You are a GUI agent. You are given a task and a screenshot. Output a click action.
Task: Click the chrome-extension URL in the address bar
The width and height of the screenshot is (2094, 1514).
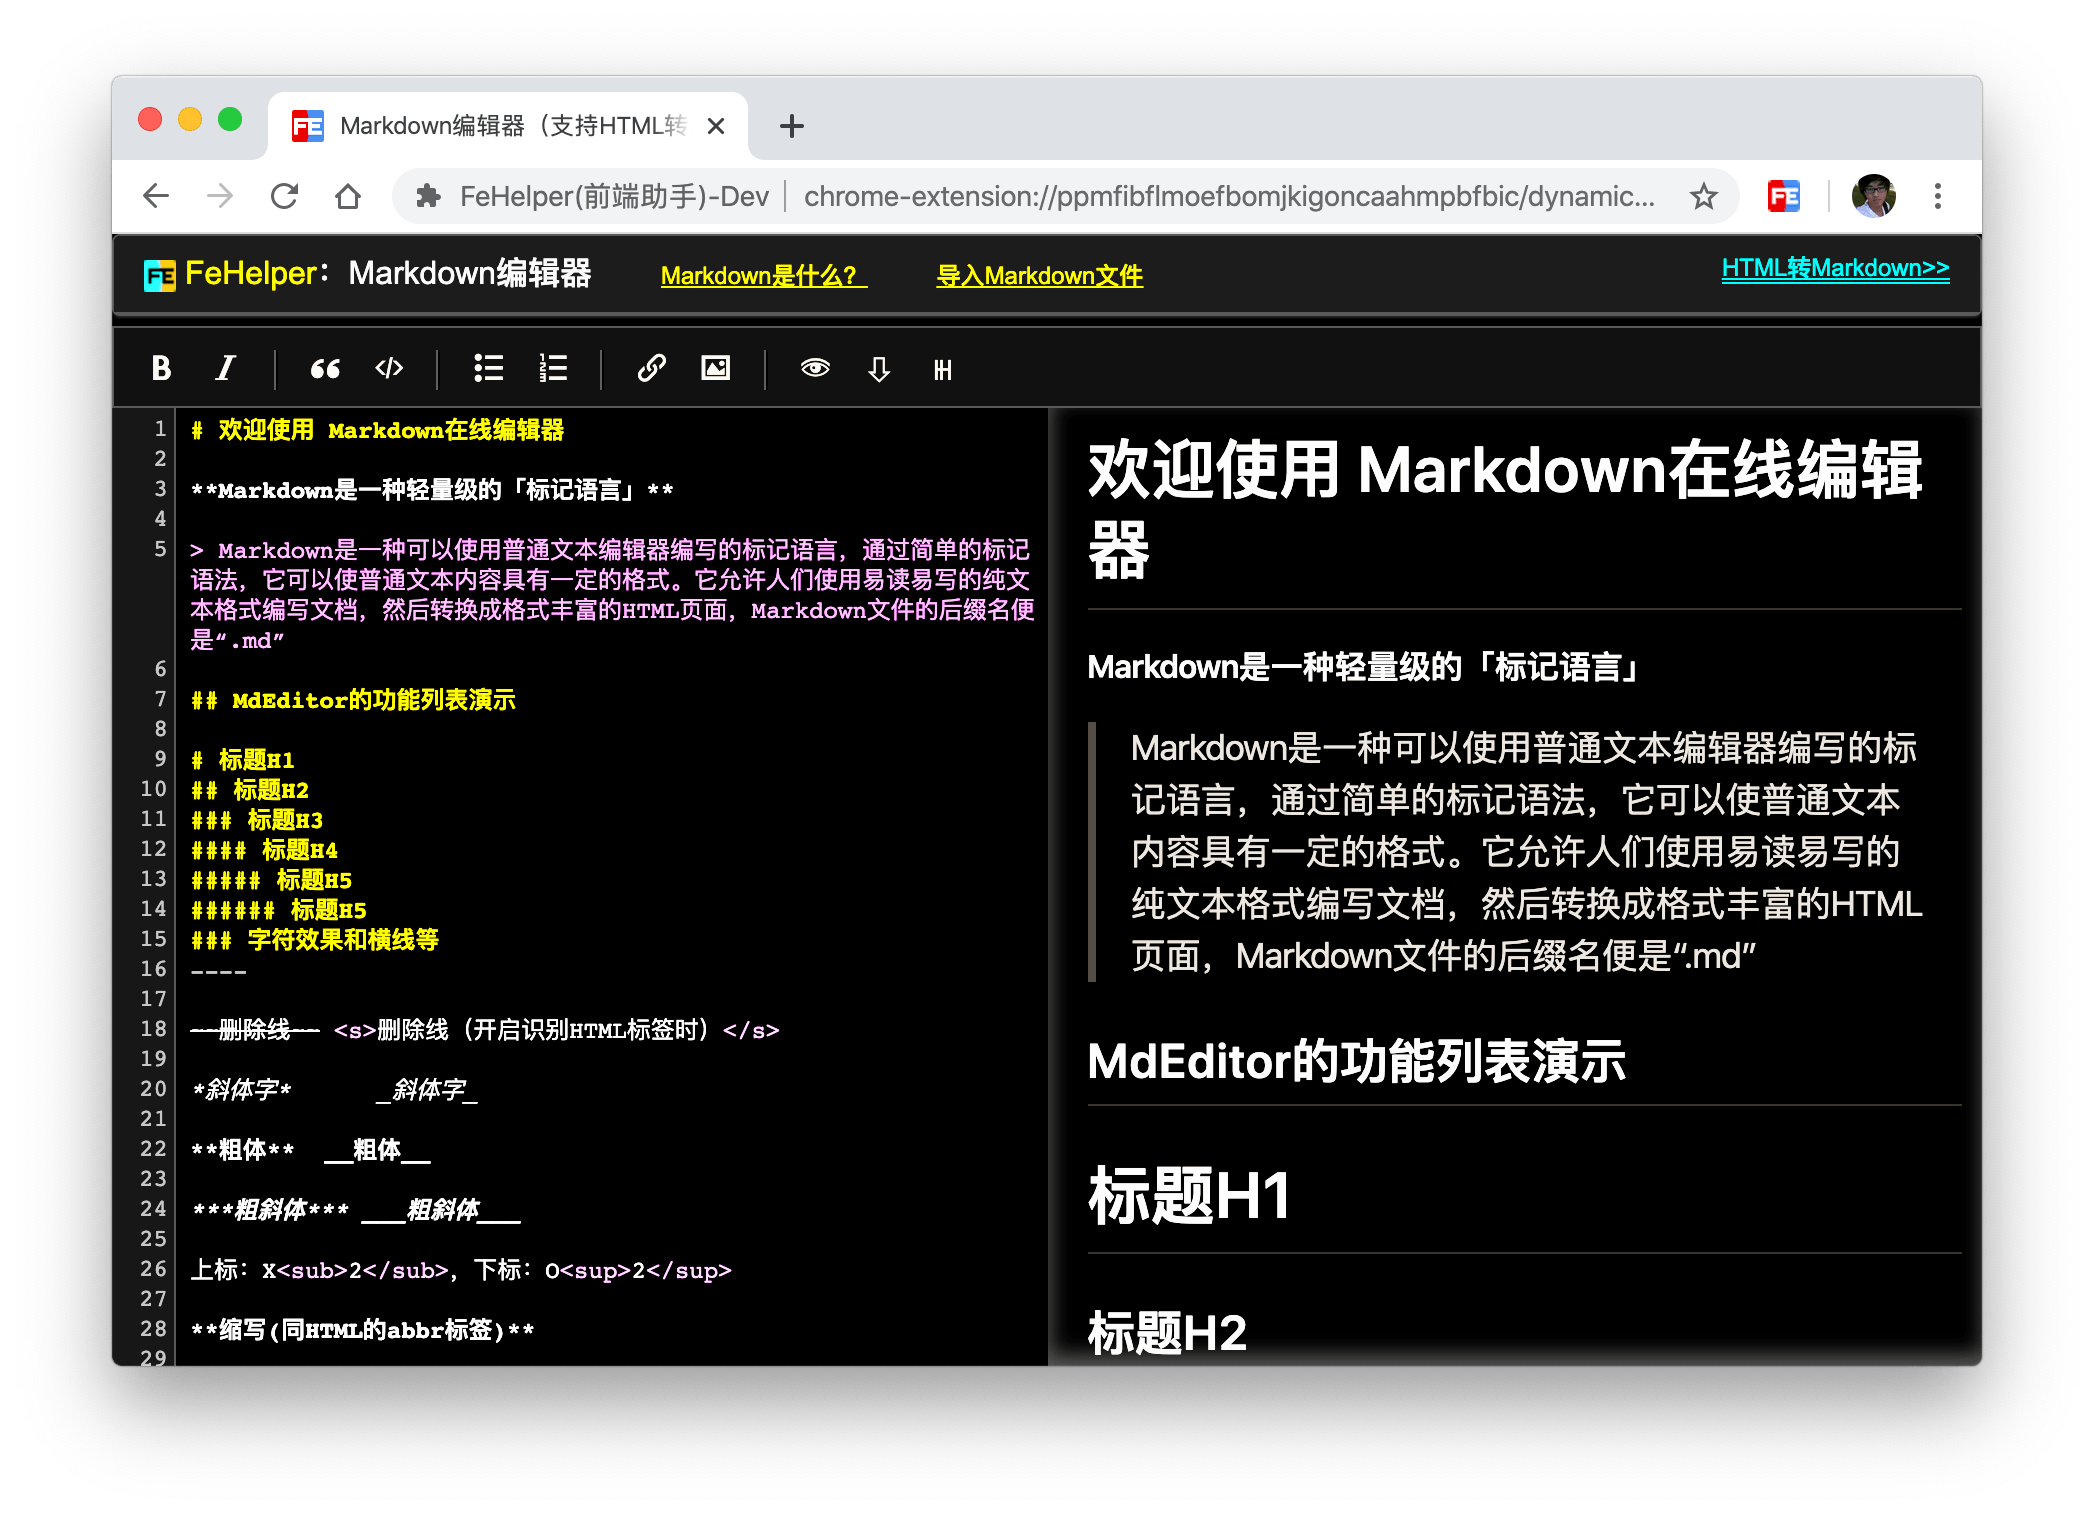(1229, 196)
